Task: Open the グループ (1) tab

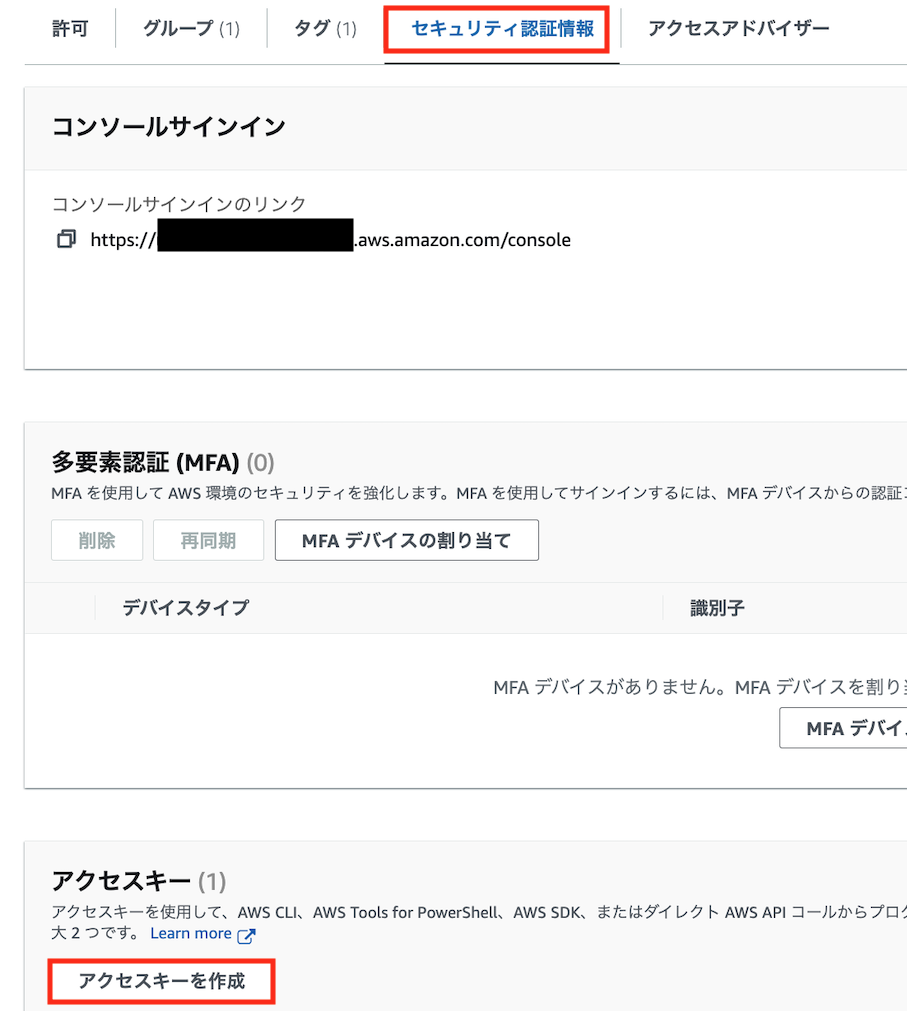Action: [x=190, y=29]
